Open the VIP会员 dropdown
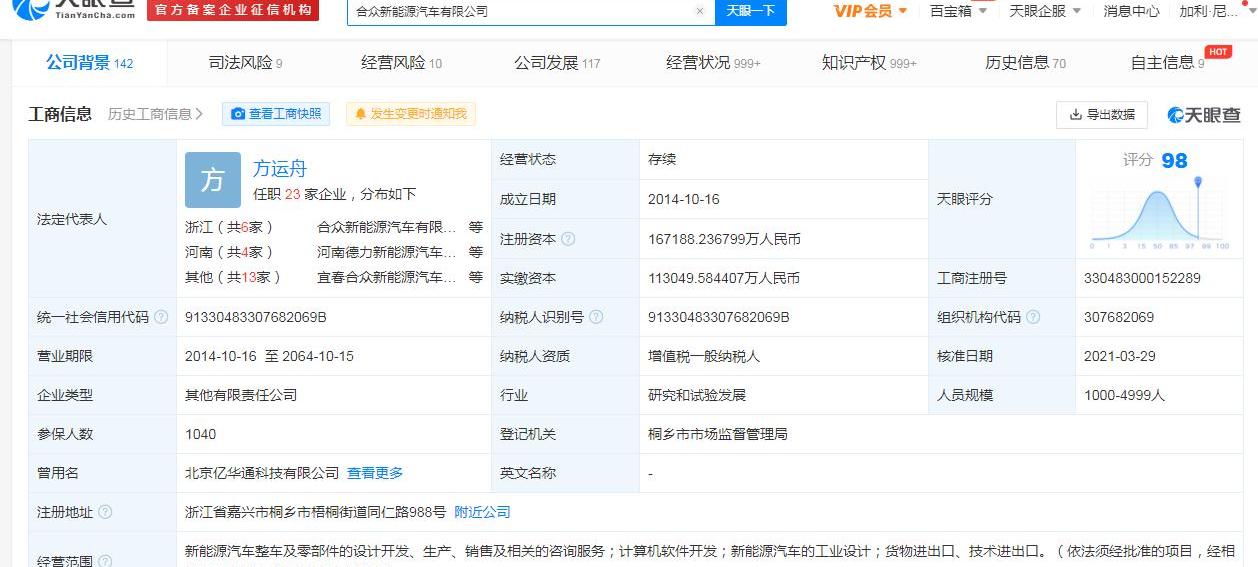The image size is (1258, 567). pyautogui.click(x=870, y=11)
